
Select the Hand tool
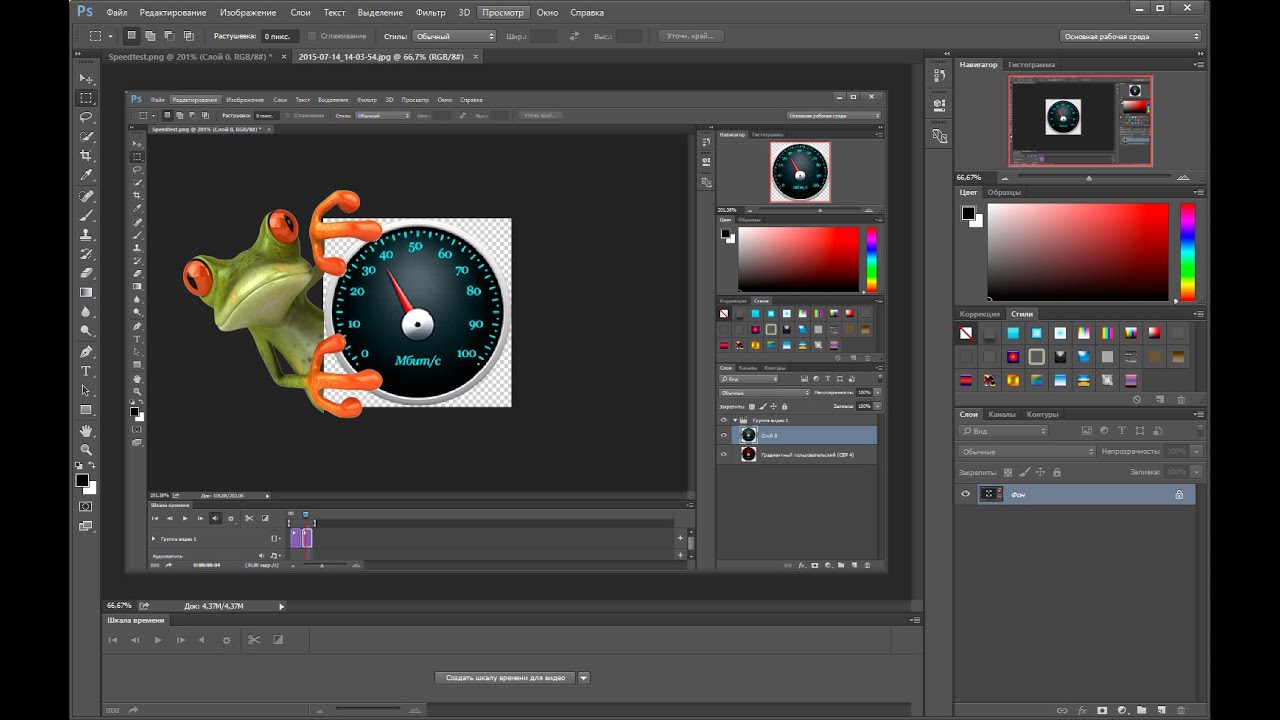(x=86, y=431)
